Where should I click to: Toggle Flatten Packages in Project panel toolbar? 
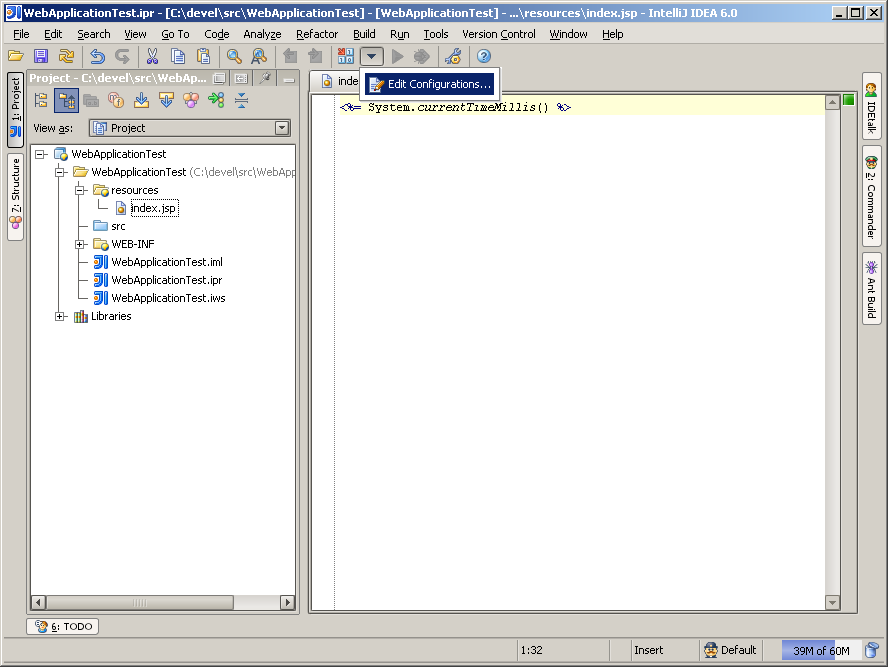pos(41,101)
